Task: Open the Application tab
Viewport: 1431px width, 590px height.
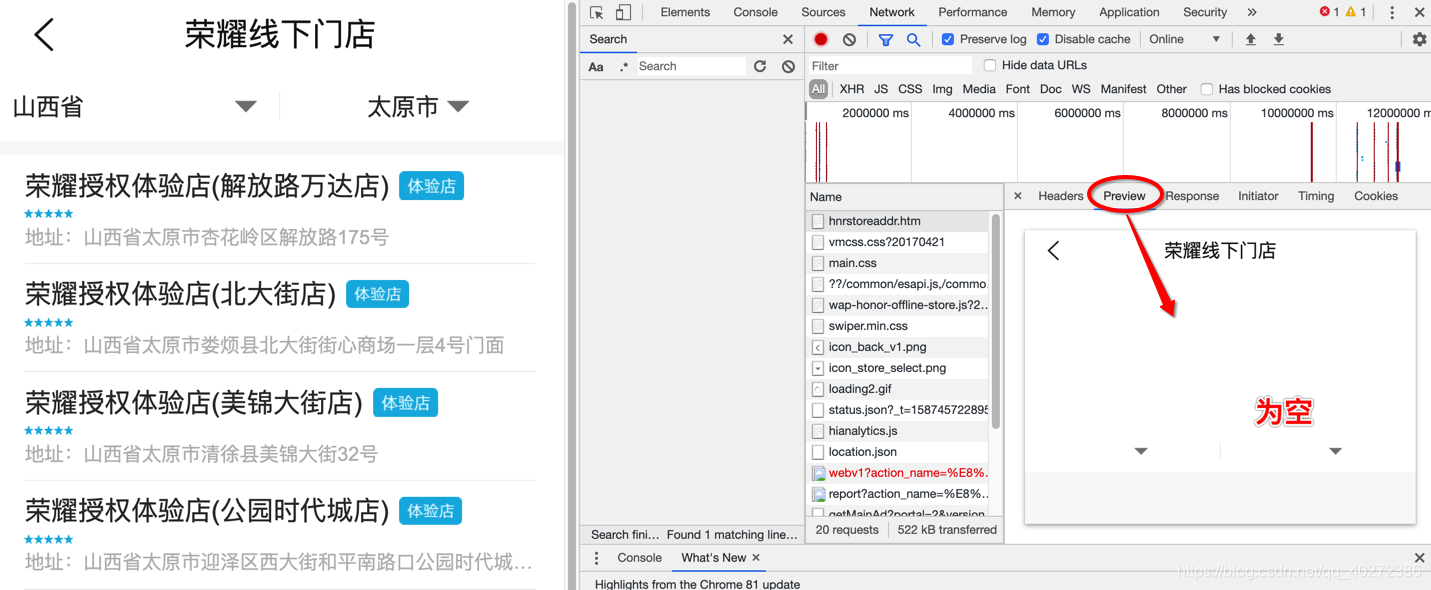Action: click(x=1129, y=12)
